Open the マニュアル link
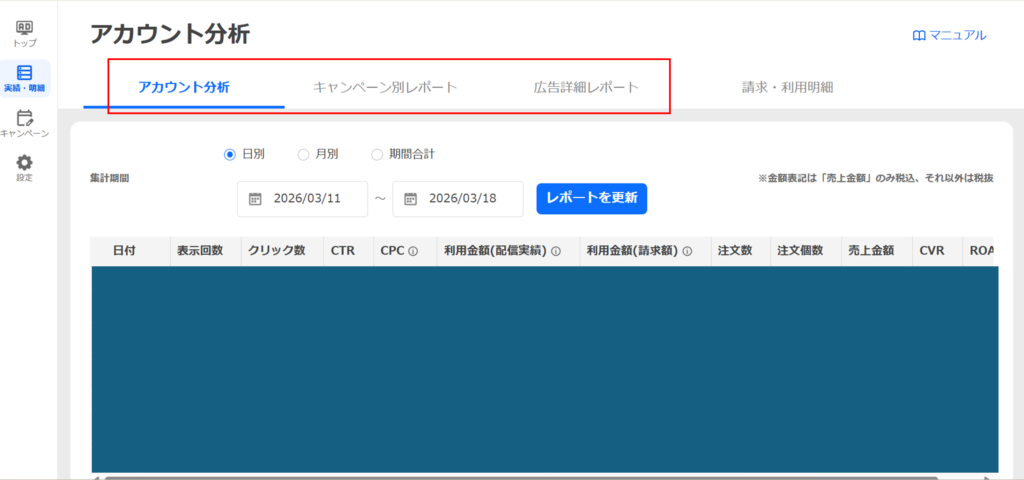The width and height of the screenshot is (1024, 480). (x=949, y=35)
